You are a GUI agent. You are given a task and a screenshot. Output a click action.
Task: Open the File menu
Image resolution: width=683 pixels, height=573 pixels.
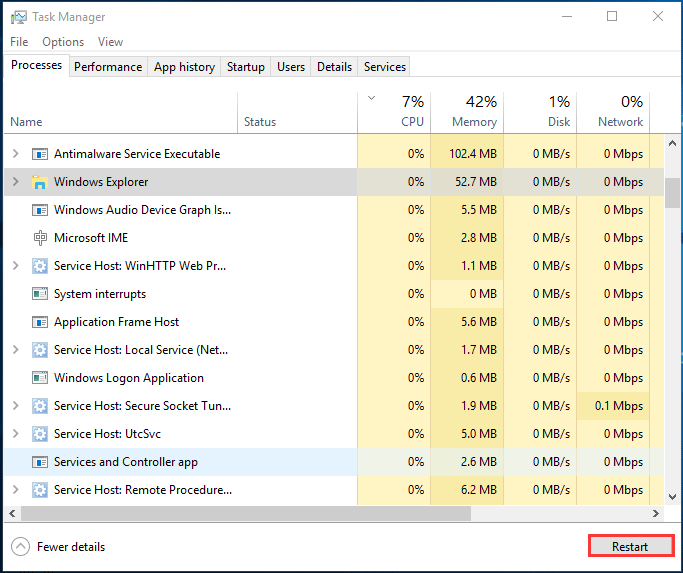click(19, 42)
